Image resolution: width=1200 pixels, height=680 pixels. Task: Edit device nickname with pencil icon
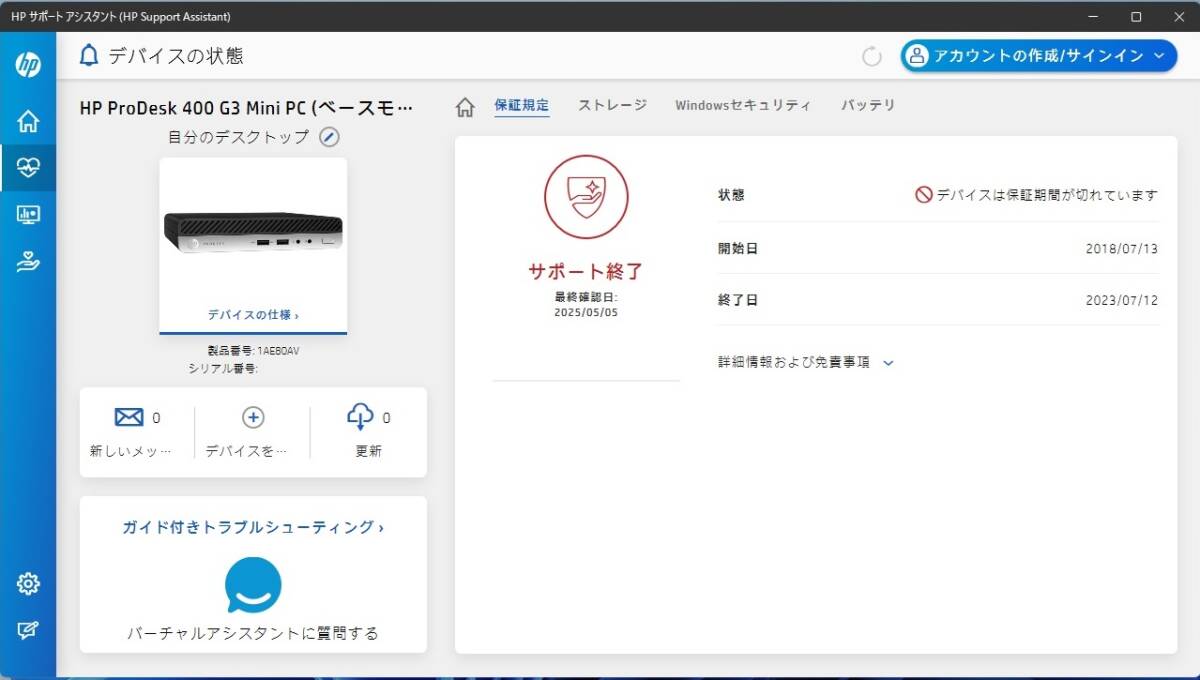coord(329,137)
